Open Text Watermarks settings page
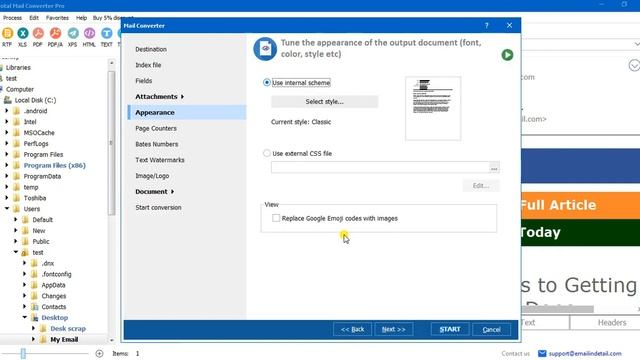640x360 pixels. pyautogui.click(x=160, y=160)
